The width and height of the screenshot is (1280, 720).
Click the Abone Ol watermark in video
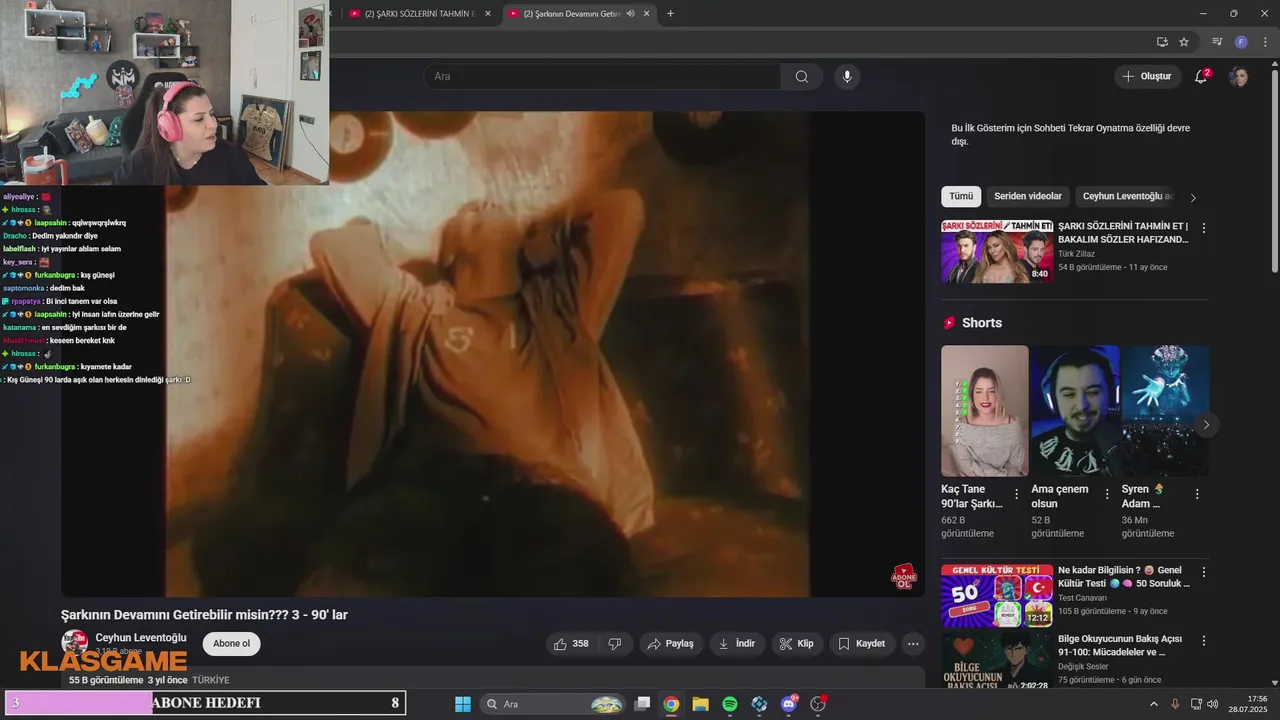click(904, 576)
